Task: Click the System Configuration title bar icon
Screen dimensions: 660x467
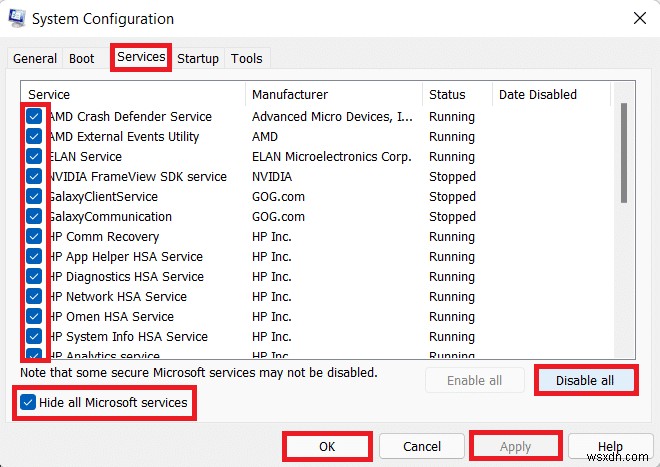Action: pos(18,19)
